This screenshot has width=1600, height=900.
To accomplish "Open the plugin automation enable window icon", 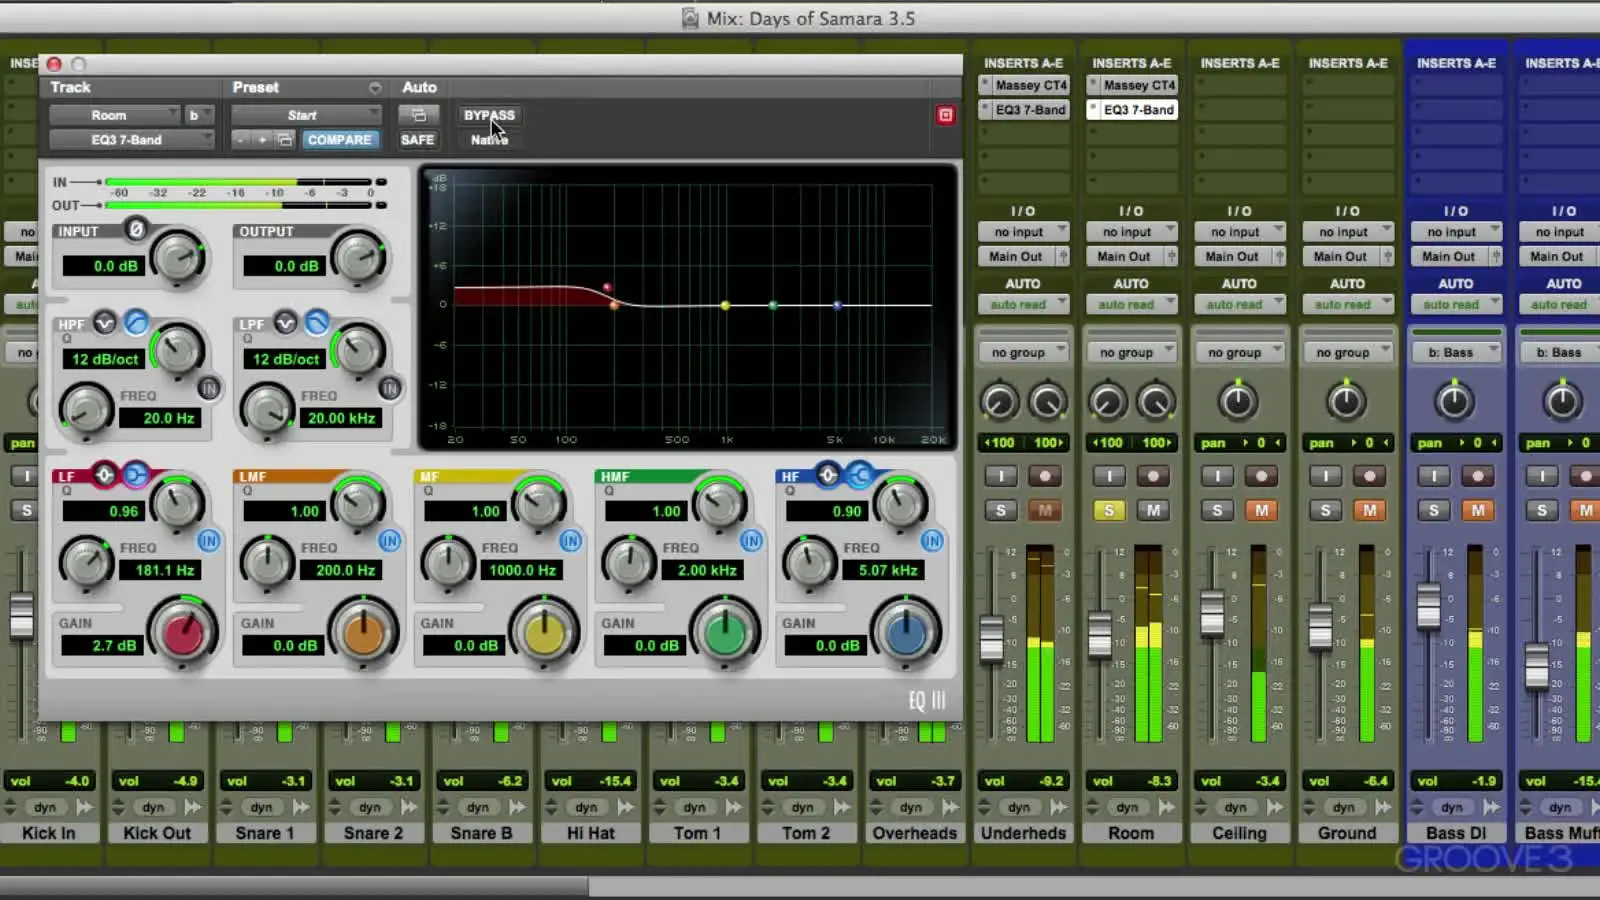I will point(418,115).
